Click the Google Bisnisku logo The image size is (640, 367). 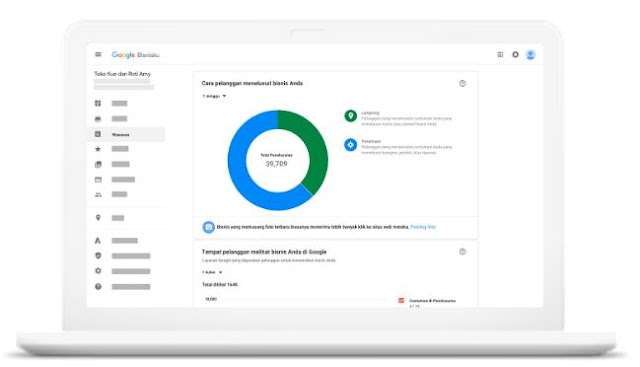point(136,55)
